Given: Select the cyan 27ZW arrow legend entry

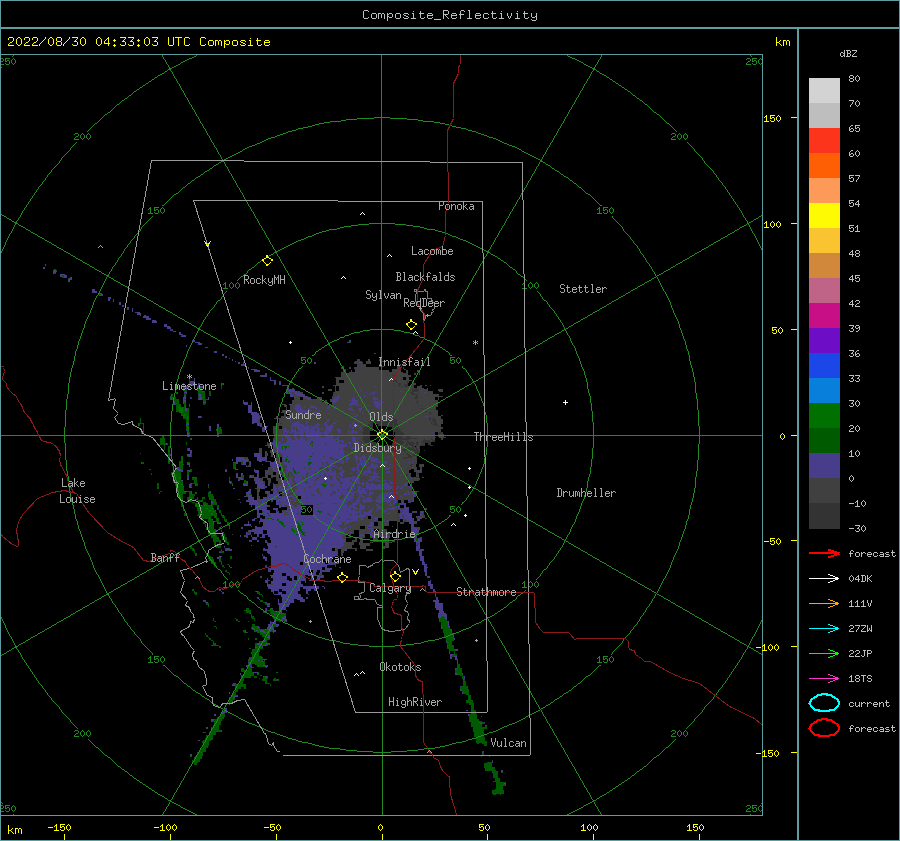Looking at the screenshot, I should pyautogui.click(x=824, y=629).
